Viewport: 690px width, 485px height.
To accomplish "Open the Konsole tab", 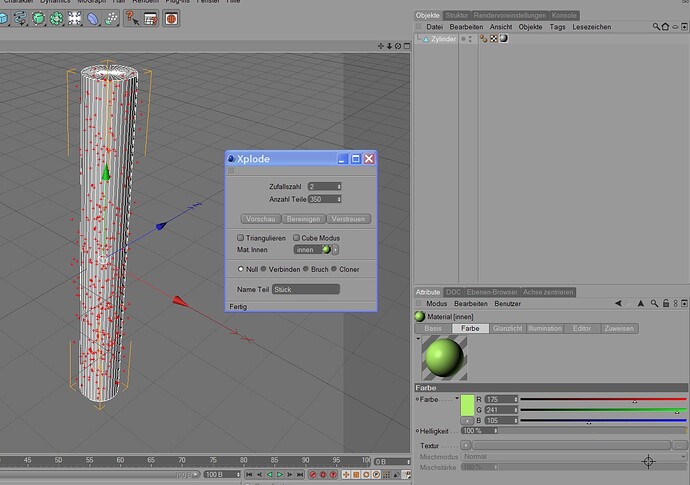I will [x=564, y=15].
